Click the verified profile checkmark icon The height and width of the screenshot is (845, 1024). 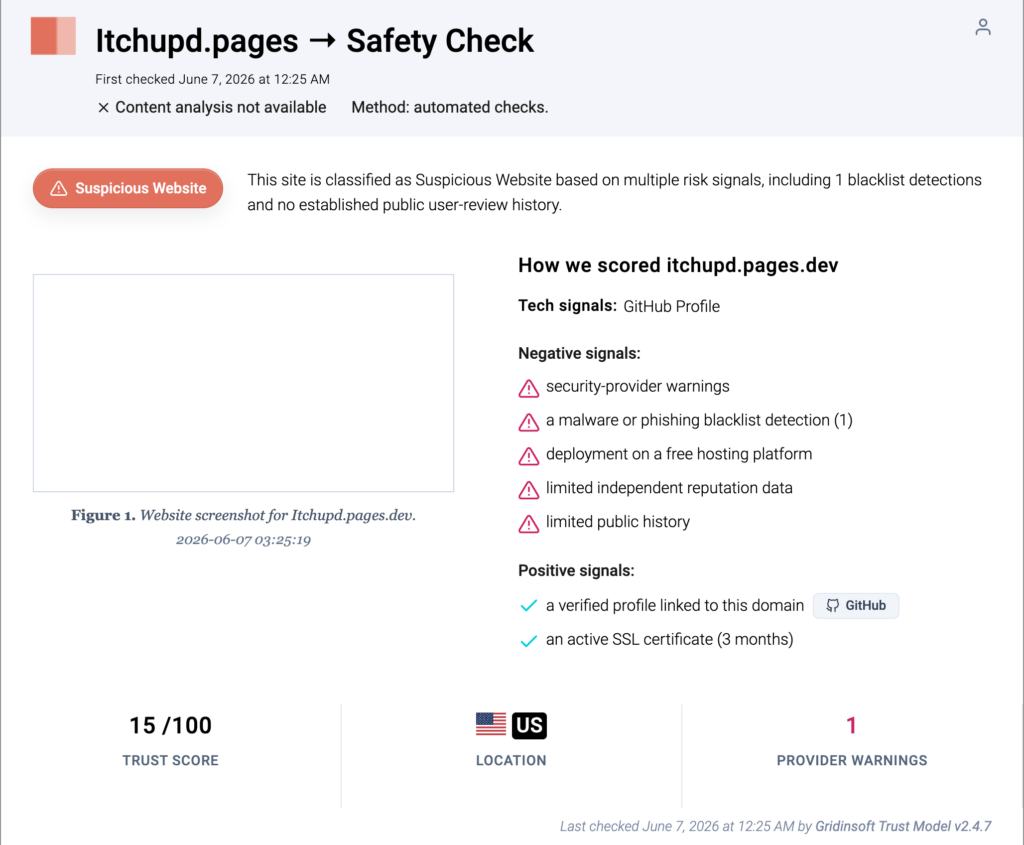point(528,606)
